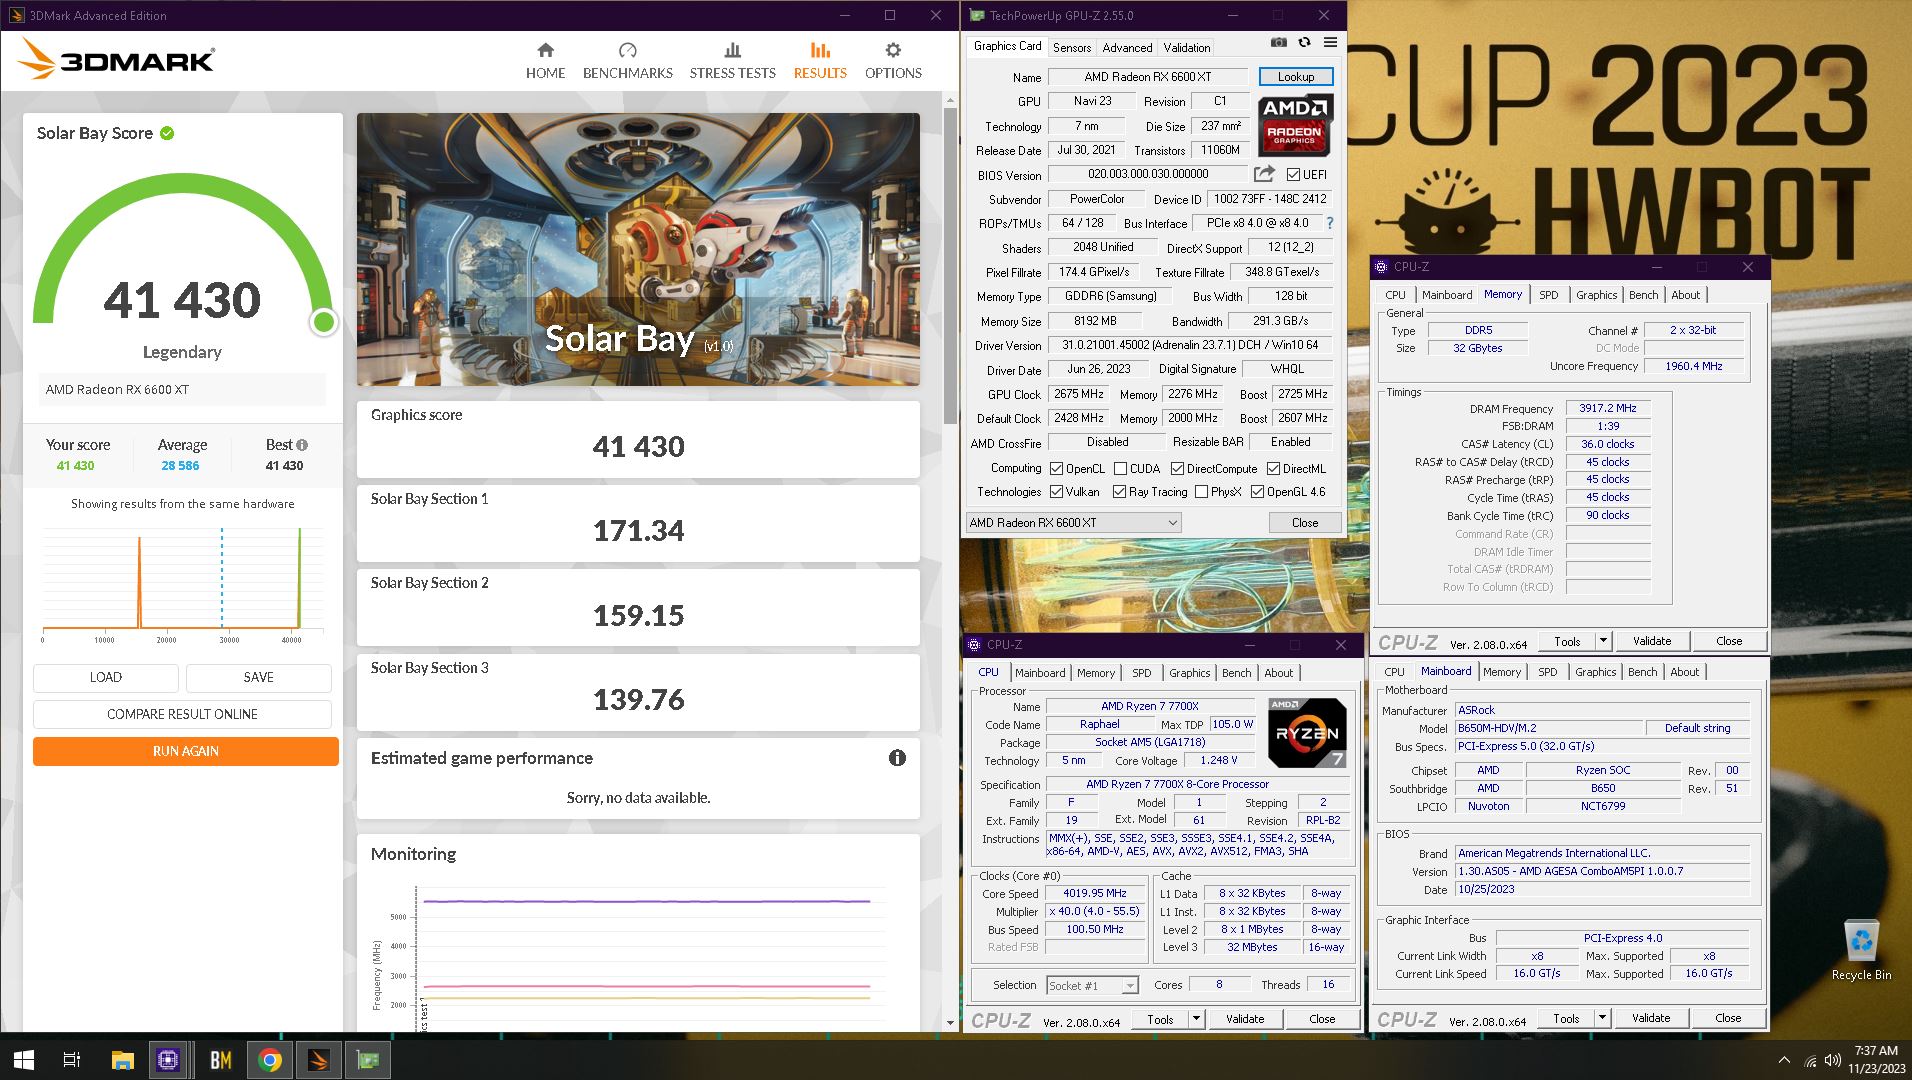
Task: Click info icon beside Best score
Action: tap(302, 445)
